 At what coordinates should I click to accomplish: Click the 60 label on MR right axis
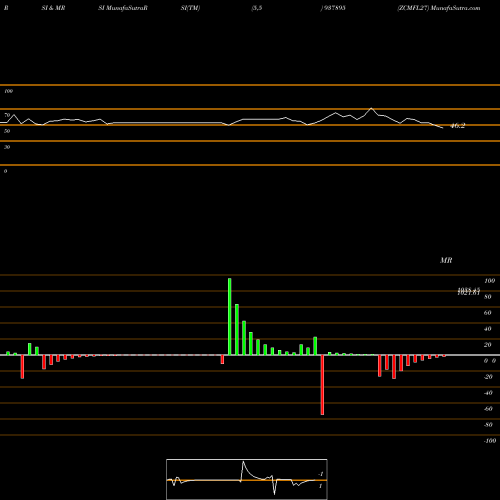(488, 313)
